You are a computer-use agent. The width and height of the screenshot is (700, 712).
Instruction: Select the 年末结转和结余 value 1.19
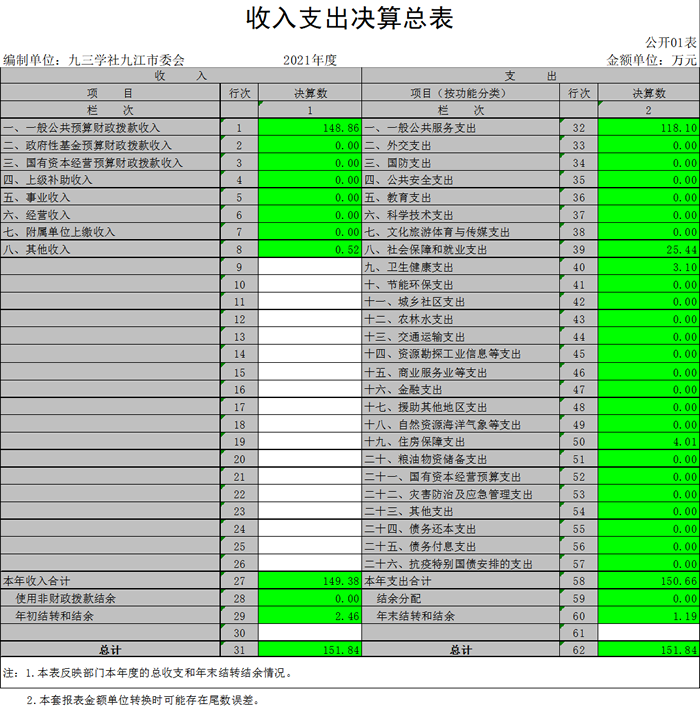point(648,616)
